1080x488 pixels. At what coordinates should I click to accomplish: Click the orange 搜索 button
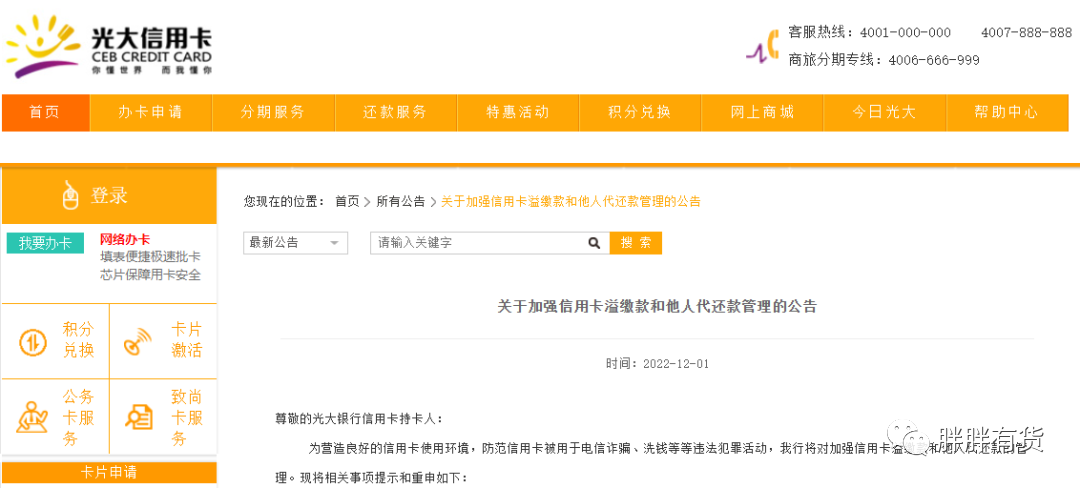click(636, 243)
